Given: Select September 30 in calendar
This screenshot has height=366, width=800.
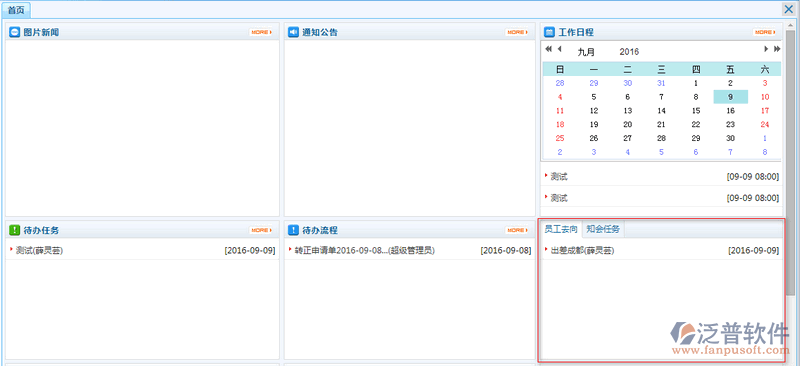Looking at the screenshot, I should coord(730,138).
